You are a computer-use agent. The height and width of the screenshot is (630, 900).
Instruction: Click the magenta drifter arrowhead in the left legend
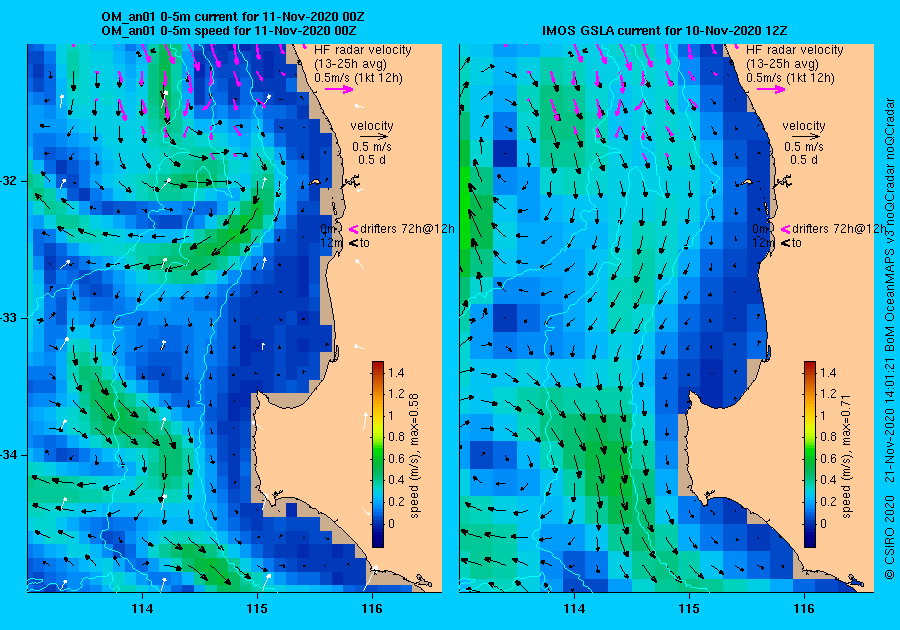tap(354, 229)
